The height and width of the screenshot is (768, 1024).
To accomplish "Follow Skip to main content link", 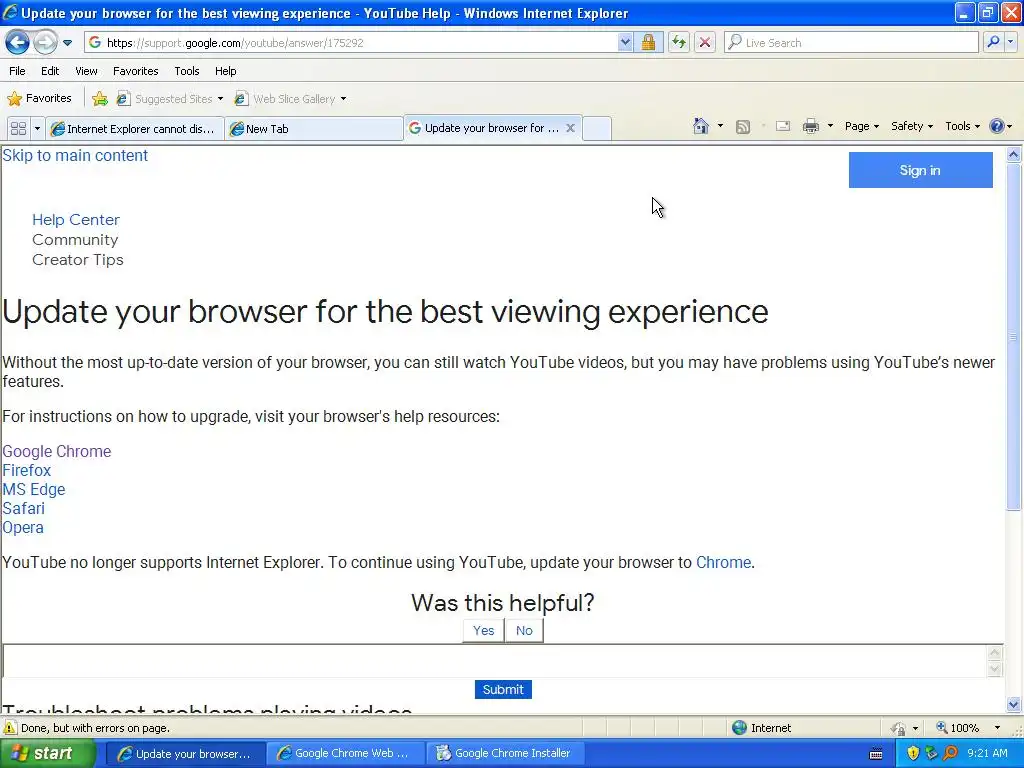I will click(x=75, y=155).
